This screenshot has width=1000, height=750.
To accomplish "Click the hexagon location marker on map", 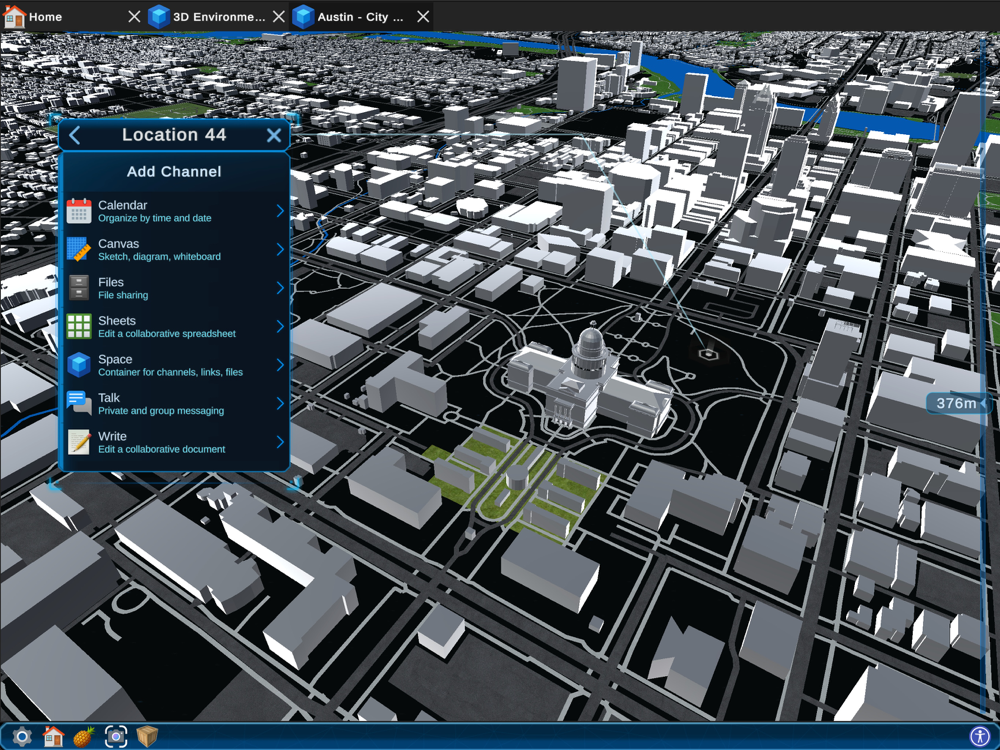I will click(x=709, y=353).
